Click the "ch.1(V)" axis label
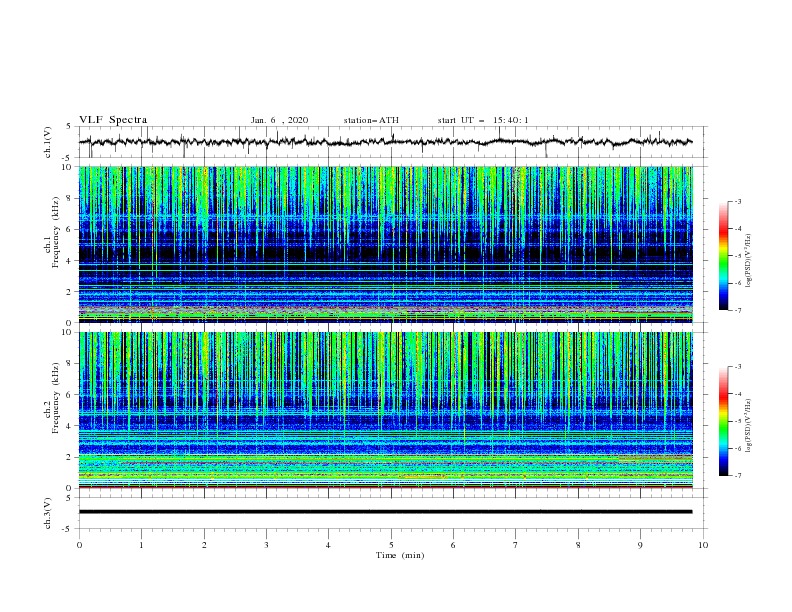The height and width of the screenshot is (612, 792). click(48, 142)
